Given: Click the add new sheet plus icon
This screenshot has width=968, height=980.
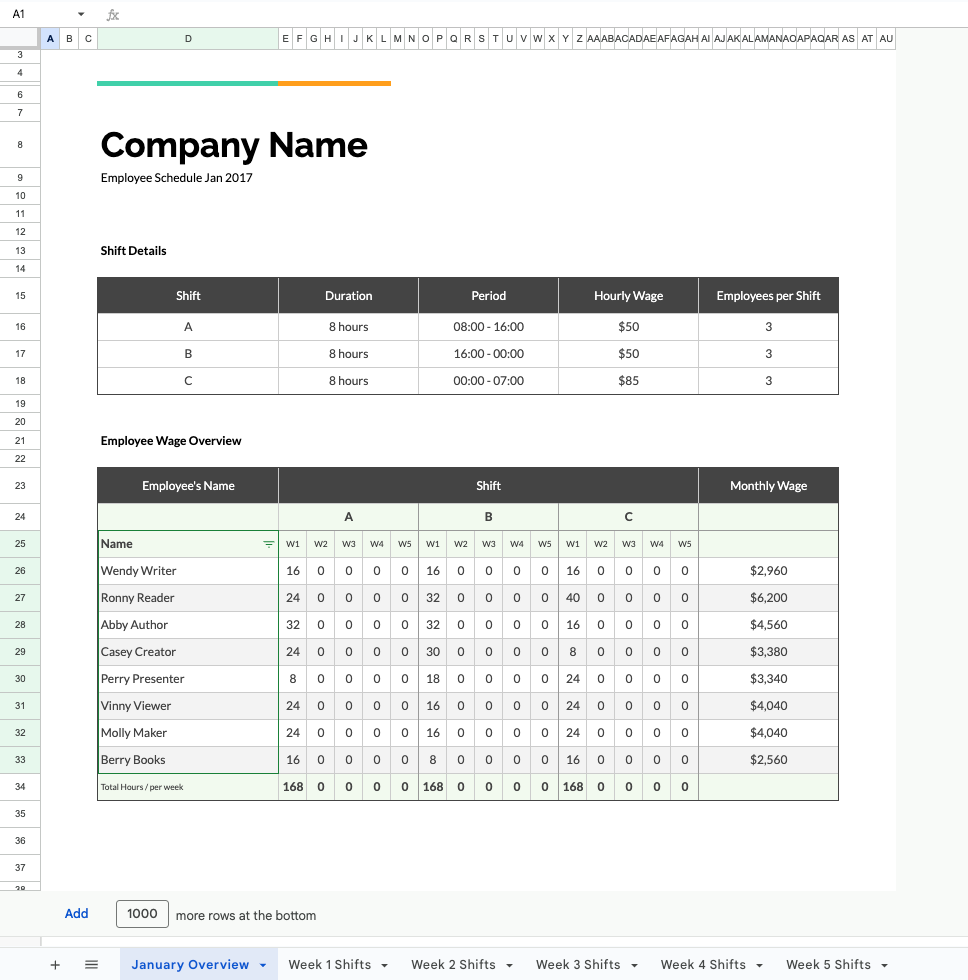Looking at the screenshot, I should (55, 964).
